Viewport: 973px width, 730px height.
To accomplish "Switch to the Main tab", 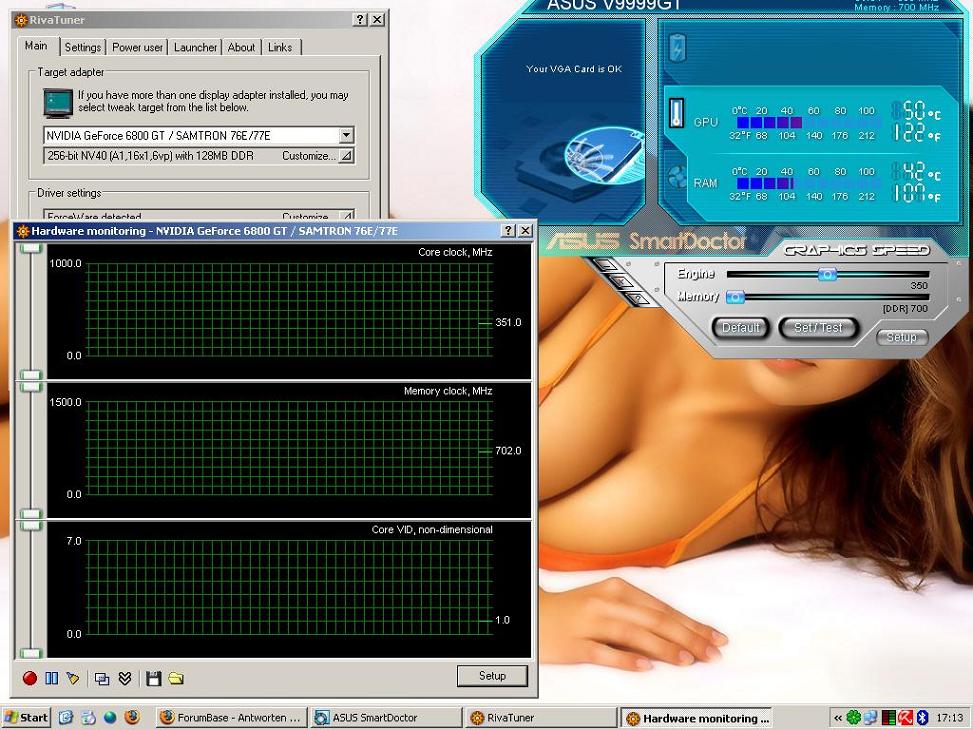I will coord(36,46).
